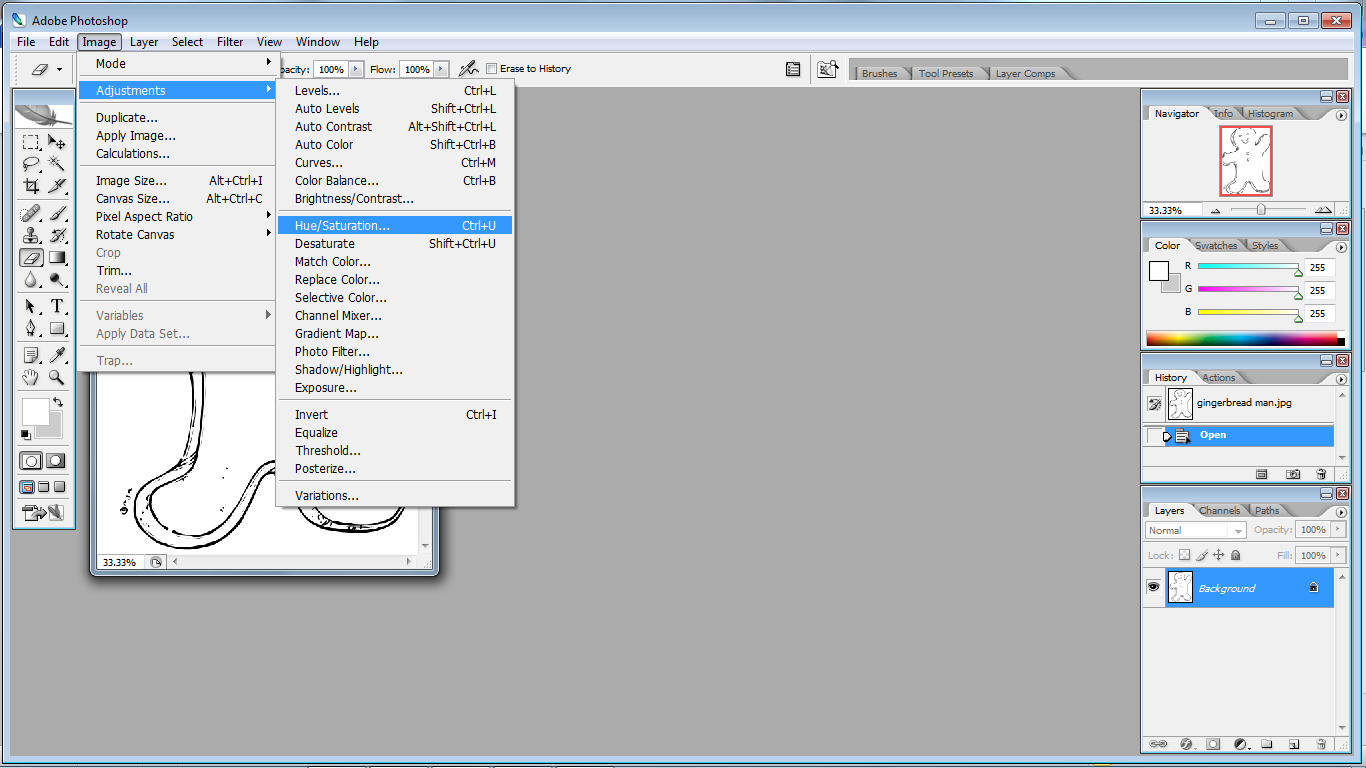Select the Brush tool

point(57,214)
